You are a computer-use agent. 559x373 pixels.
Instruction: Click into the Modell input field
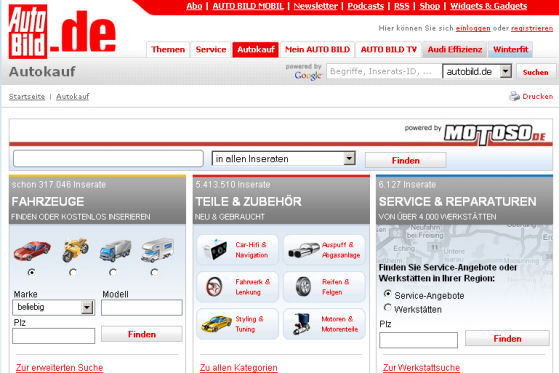tap(142, 307)
